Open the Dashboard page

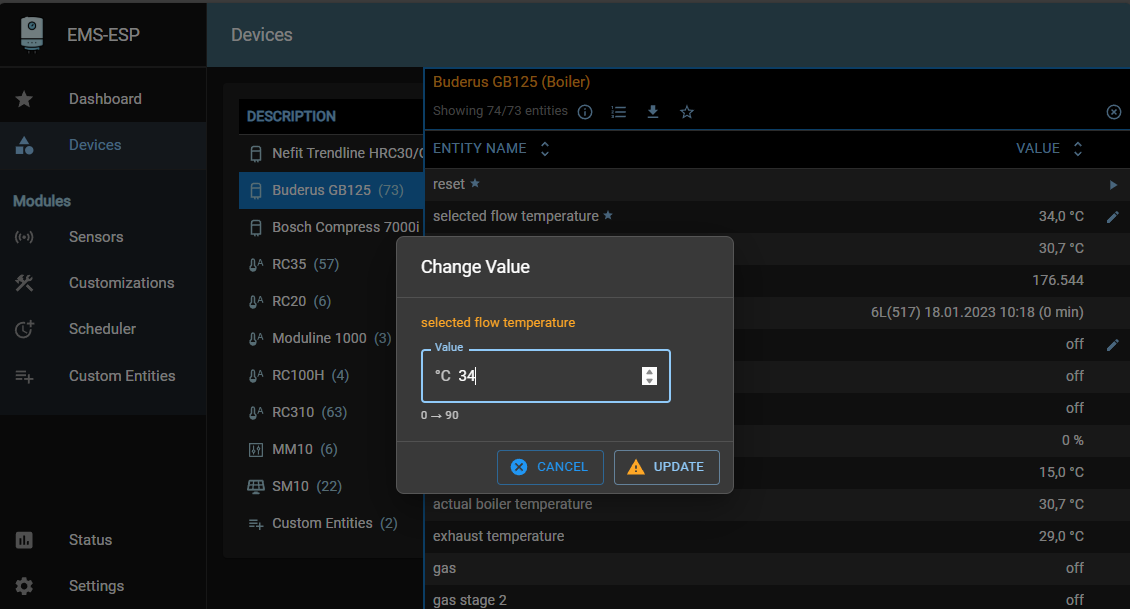point(104,99)
